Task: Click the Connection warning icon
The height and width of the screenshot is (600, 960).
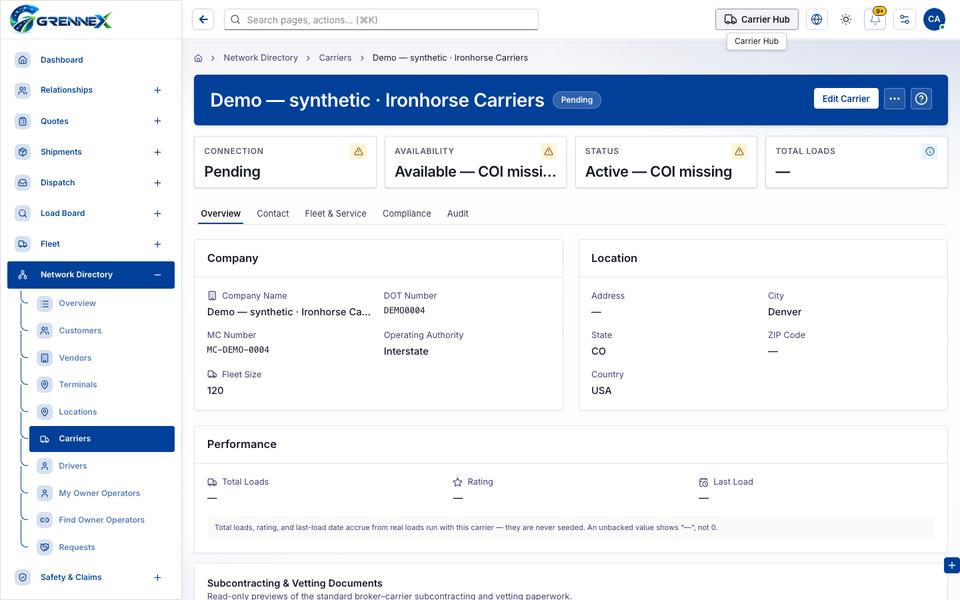Action: click(359, 151)
